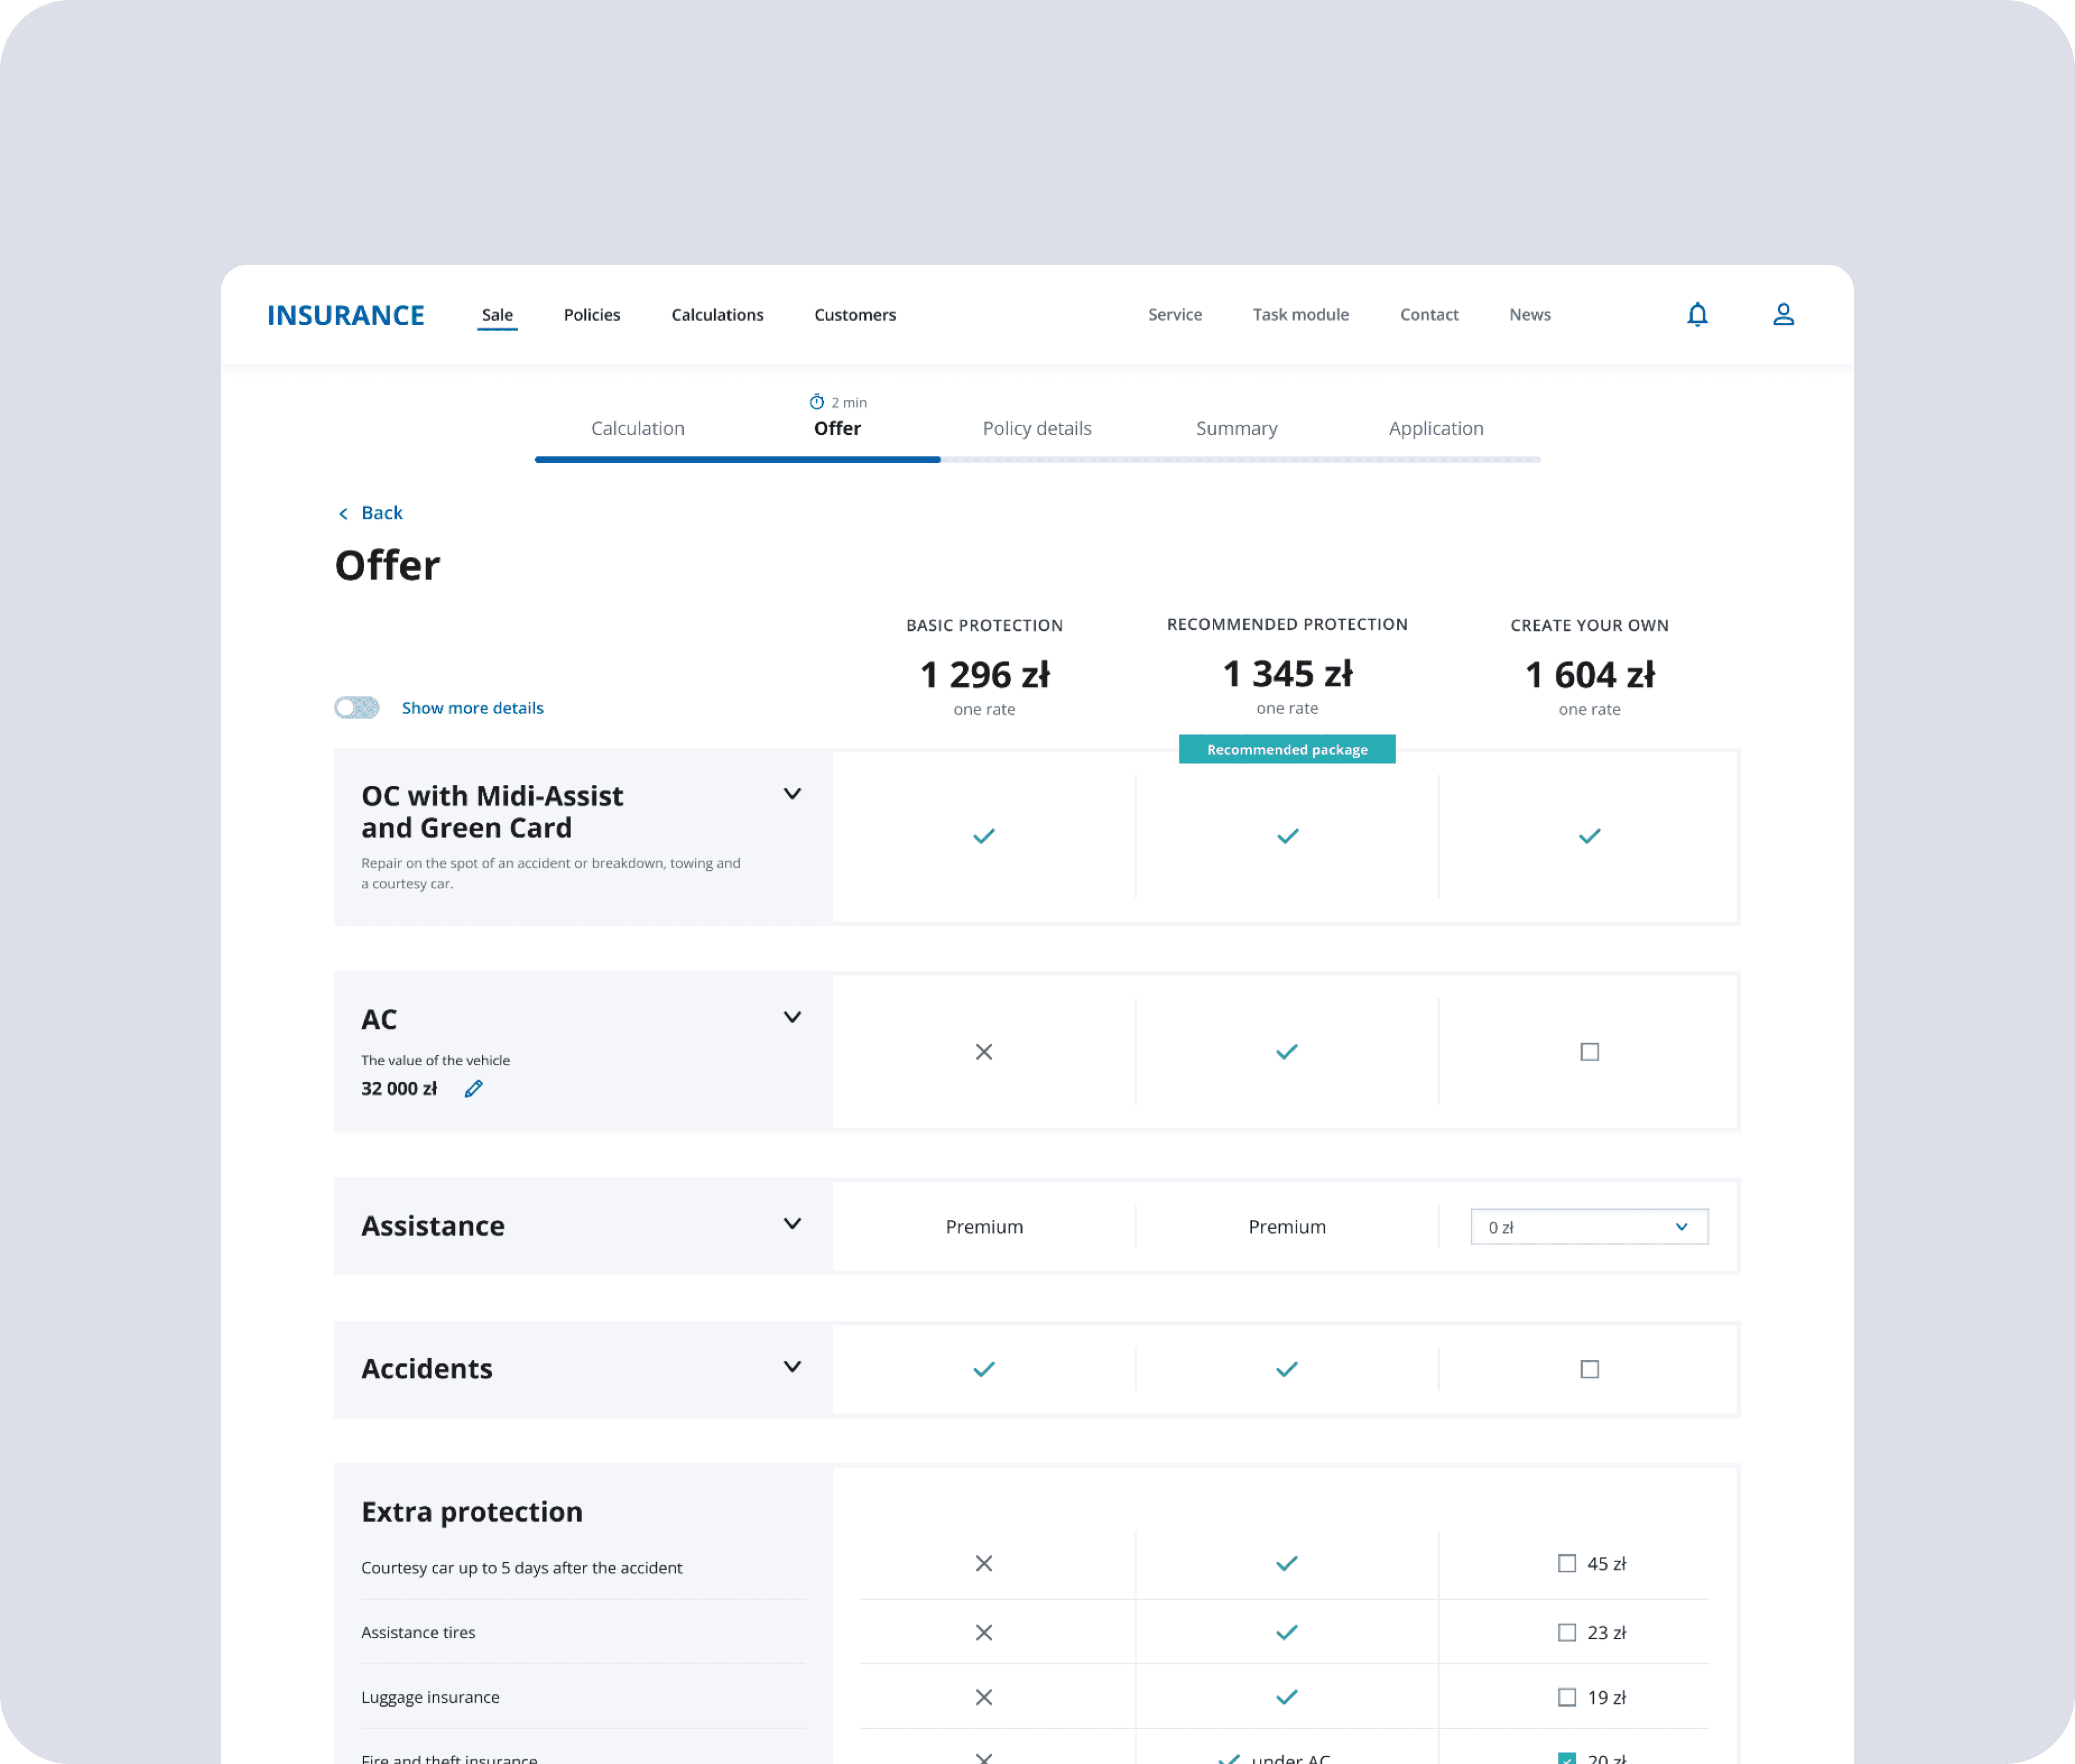Image resolution: width=2075 pixels, height=1764 pixels.
Task: Open Assistance 0 zł dropdown
Action: 1589,1227
